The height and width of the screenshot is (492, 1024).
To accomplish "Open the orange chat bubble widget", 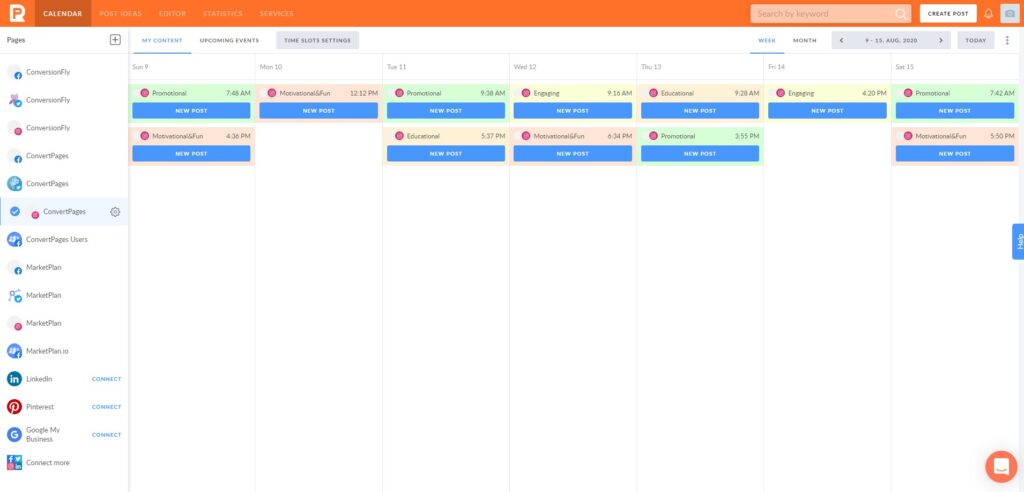I will tap(1001, 467).
